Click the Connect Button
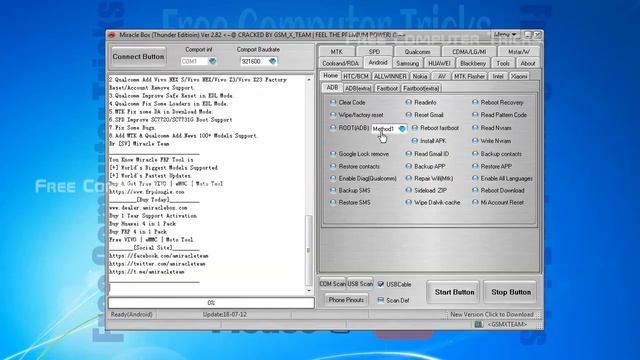640x360 pixels. click(138, 57)
